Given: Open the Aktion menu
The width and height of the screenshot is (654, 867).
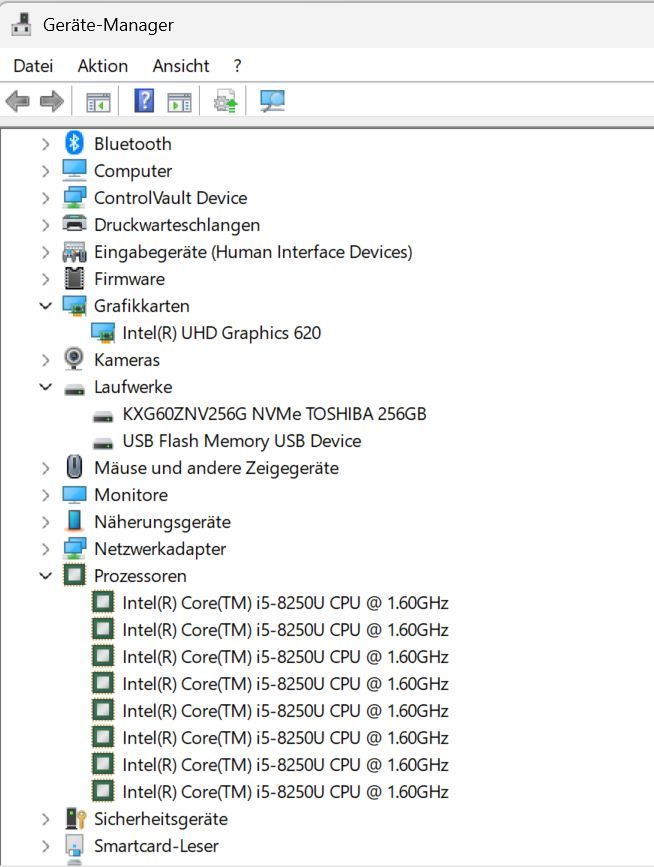Looking at the screenshot, I should pos(103,66).
